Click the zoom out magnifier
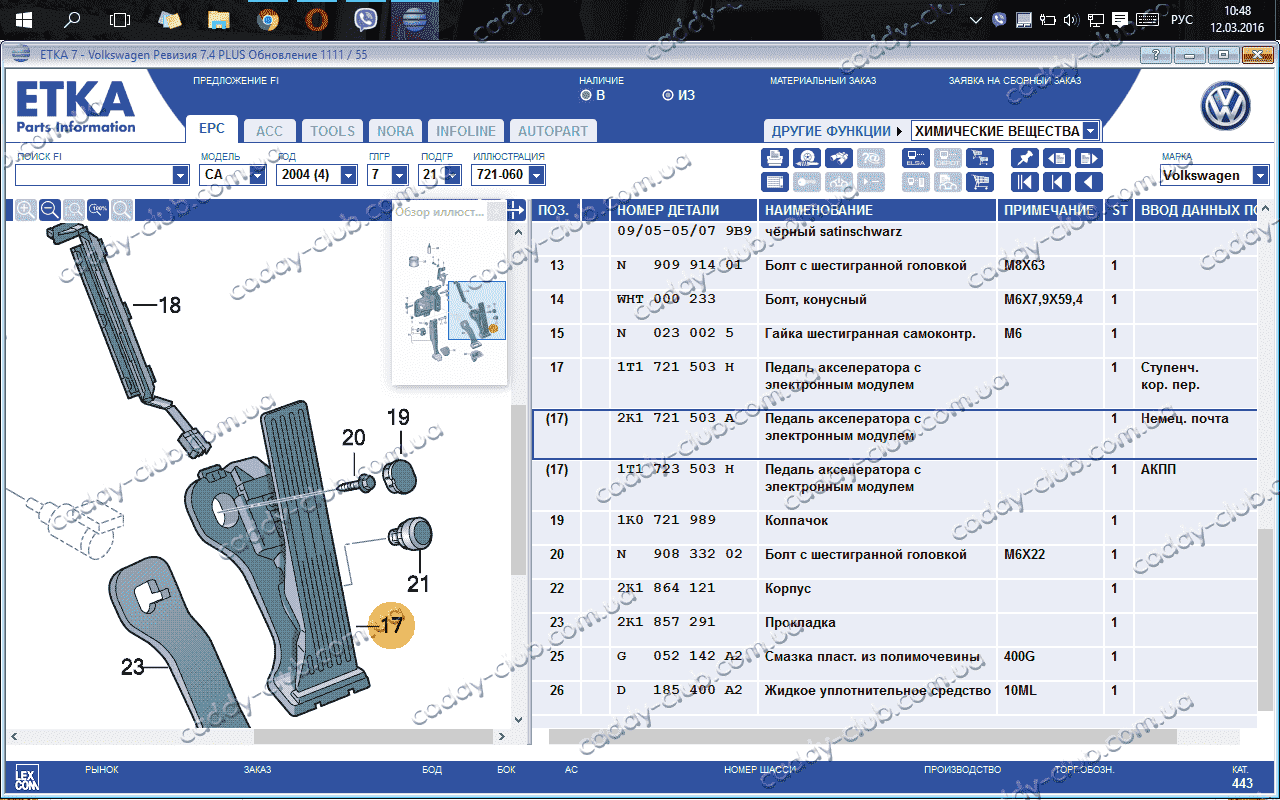This screenshot has width=1280, height=800. (x=49, y=210)
